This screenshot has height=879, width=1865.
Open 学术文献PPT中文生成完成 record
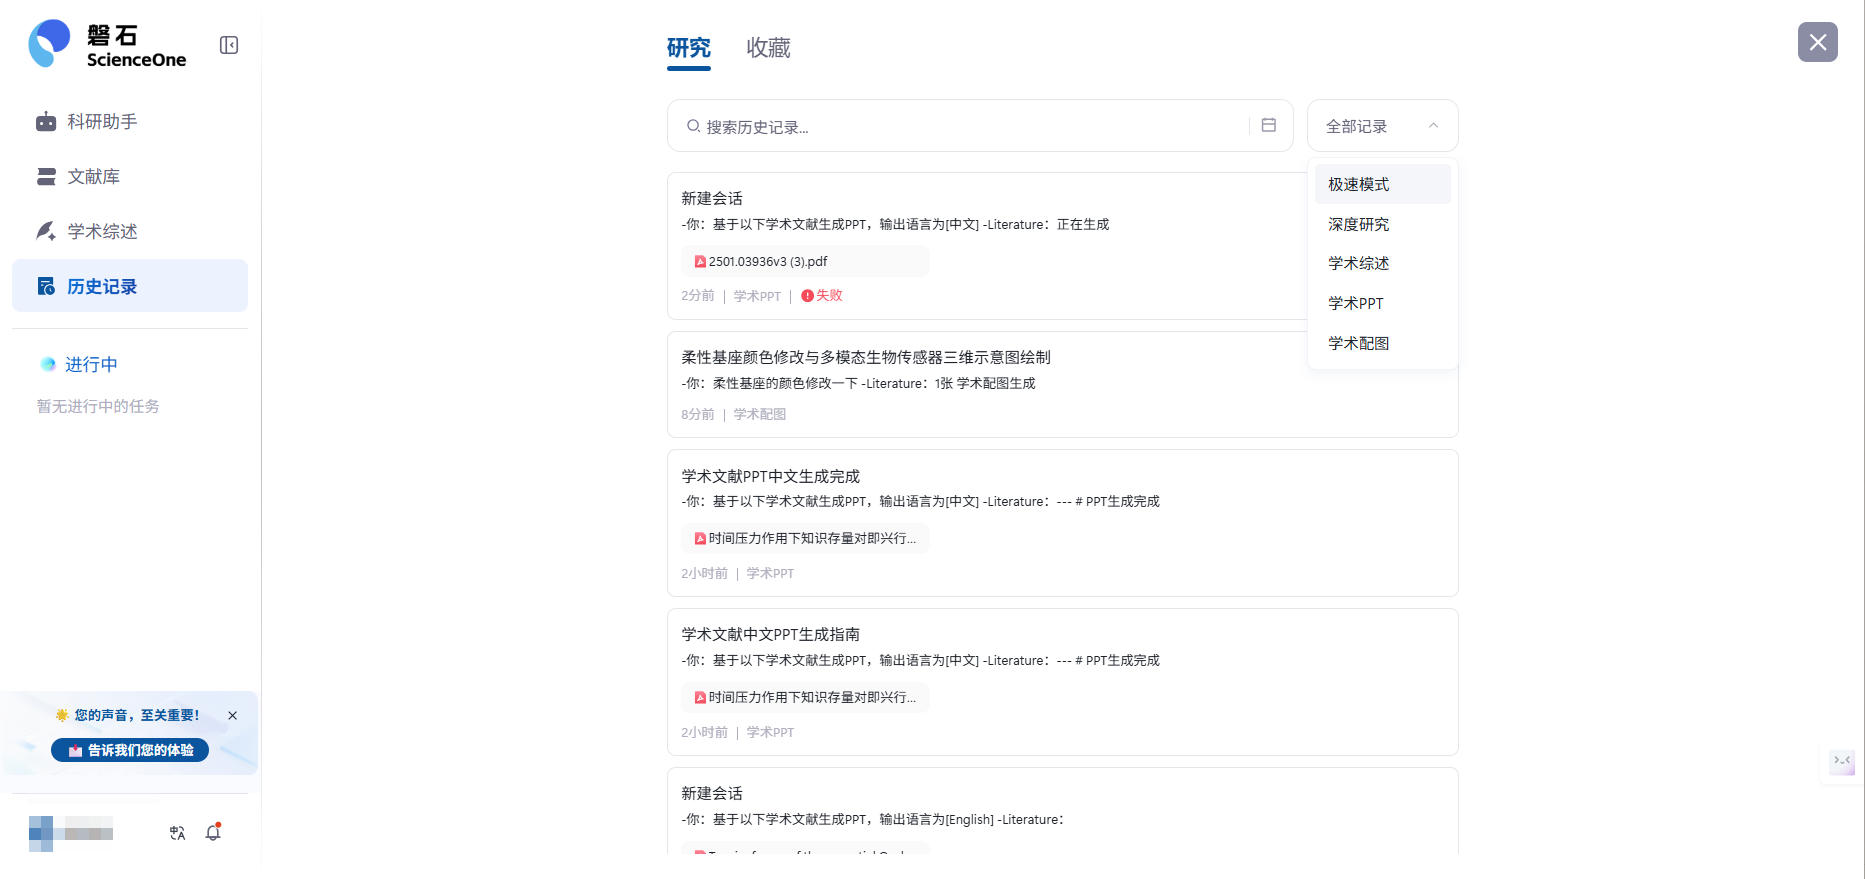pos(1062,523)
